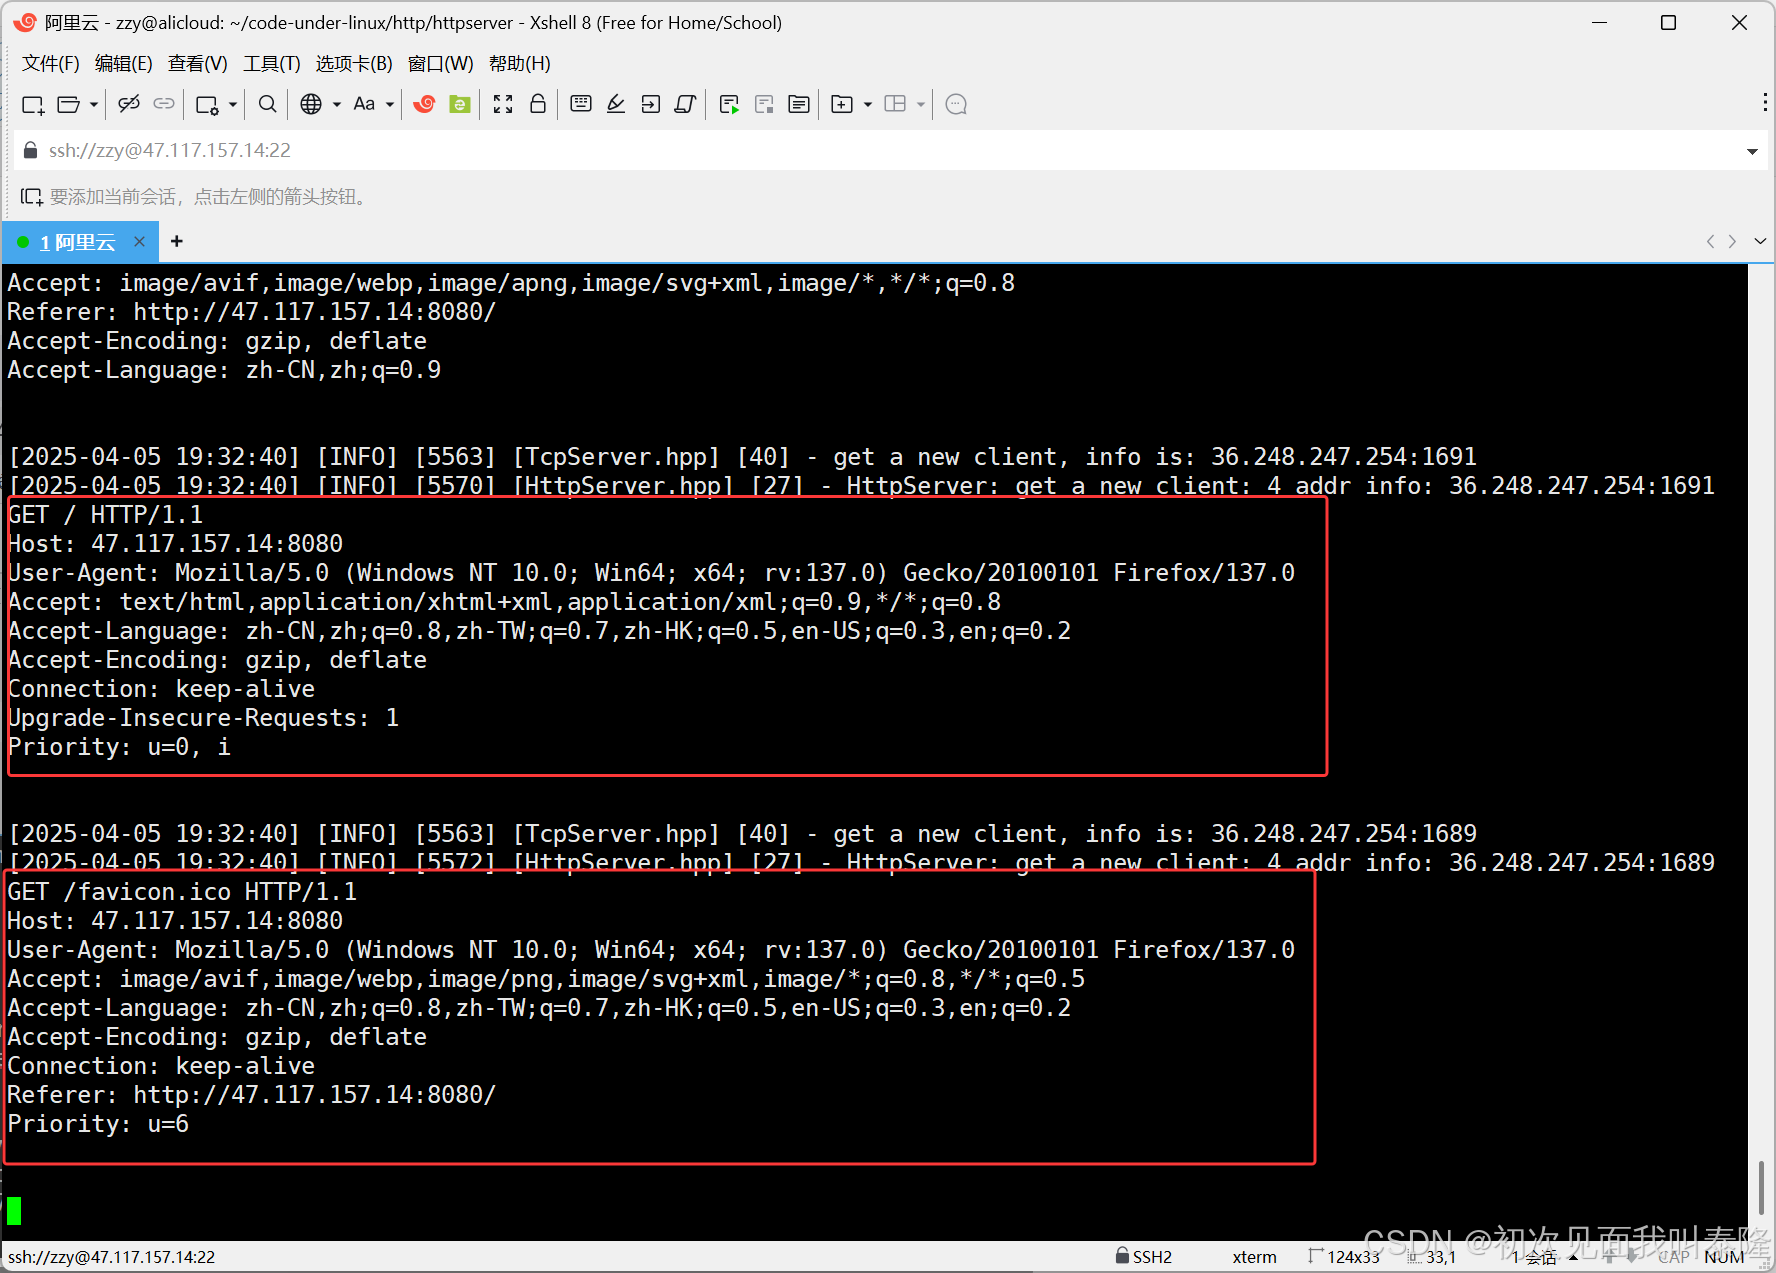The image size is (1776, 1273).
Task: Click the Highlight pen toolbar icon
Action: tap(616, 104)
